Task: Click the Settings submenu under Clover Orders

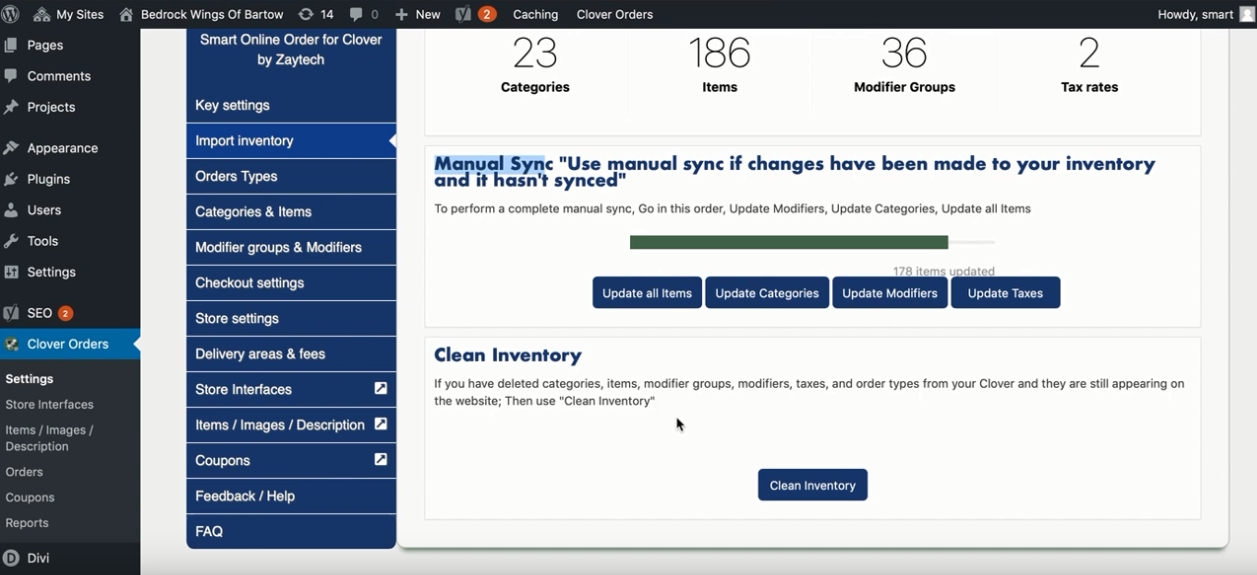Action: pos(30,379)
